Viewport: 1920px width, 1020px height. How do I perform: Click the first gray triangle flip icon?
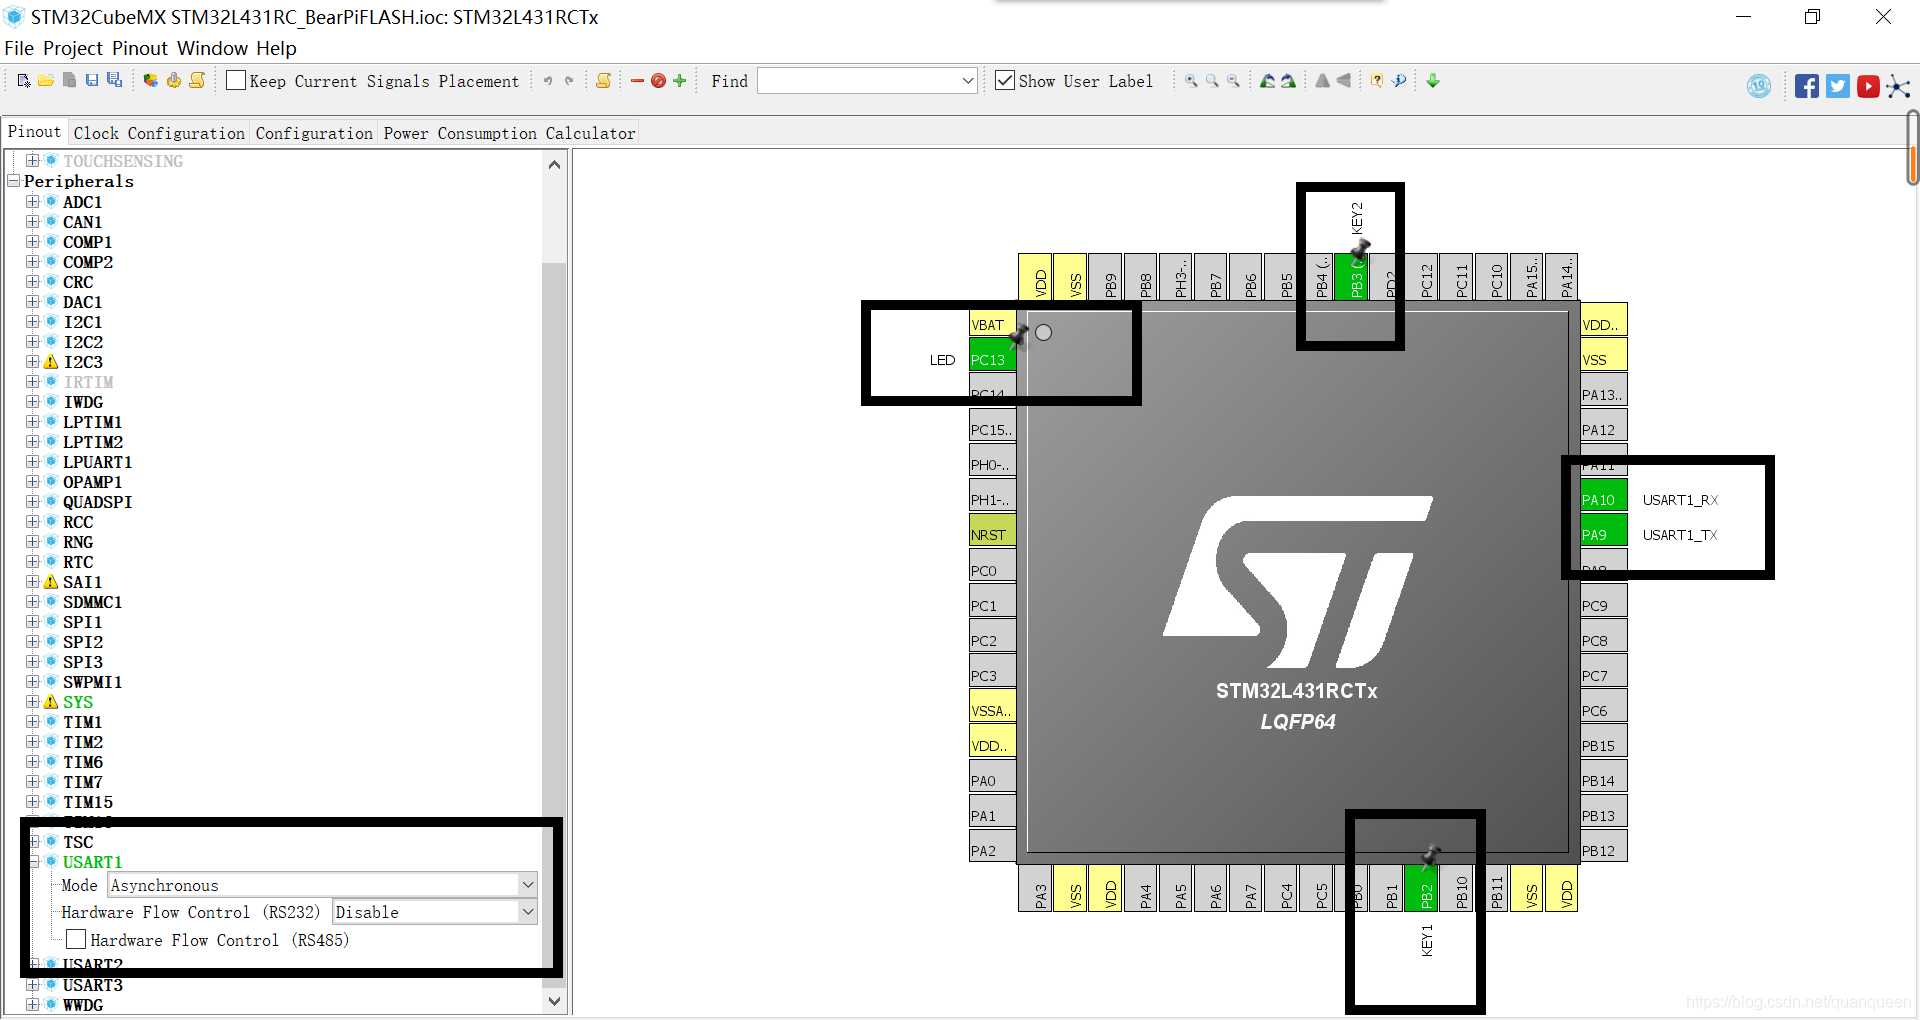point(1322,81)
